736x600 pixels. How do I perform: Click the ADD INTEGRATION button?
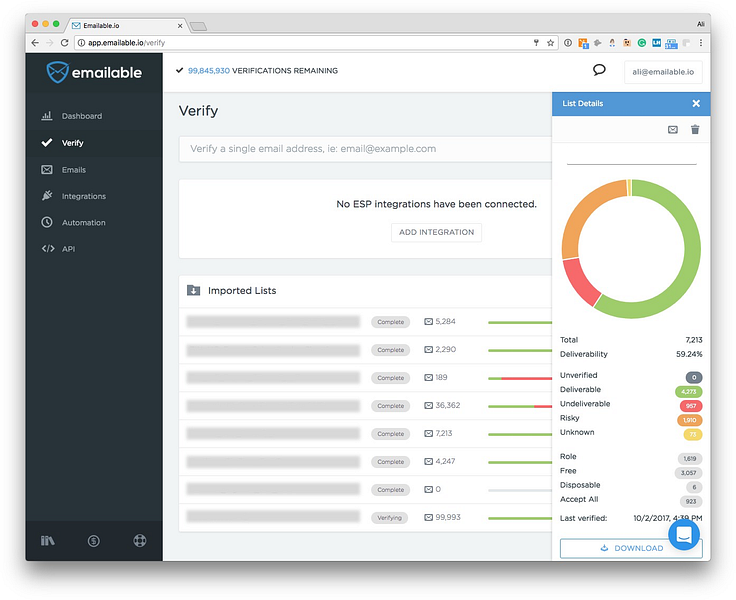coord(436,232)
